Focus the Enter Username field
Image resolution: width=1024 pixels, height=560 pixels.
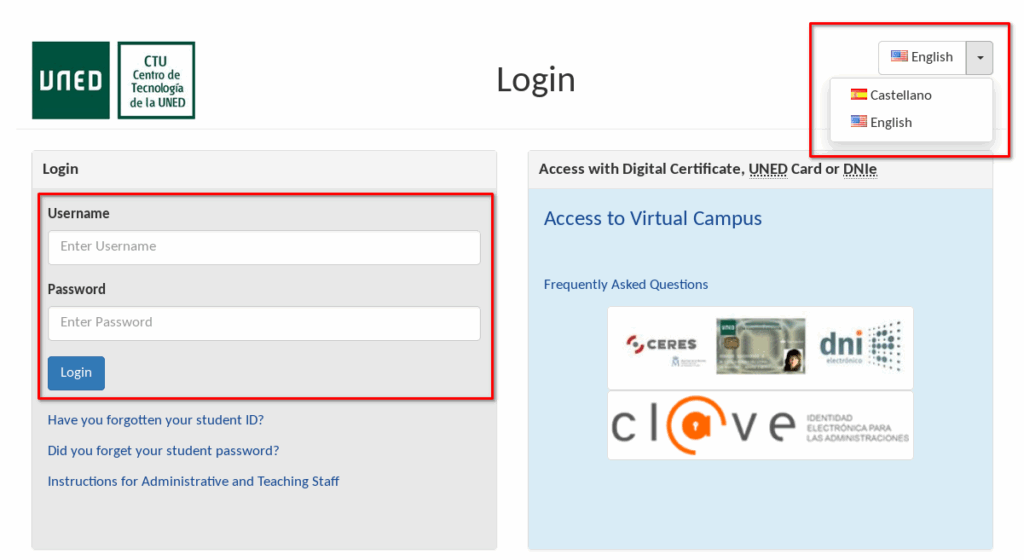[x=264, y=247]
